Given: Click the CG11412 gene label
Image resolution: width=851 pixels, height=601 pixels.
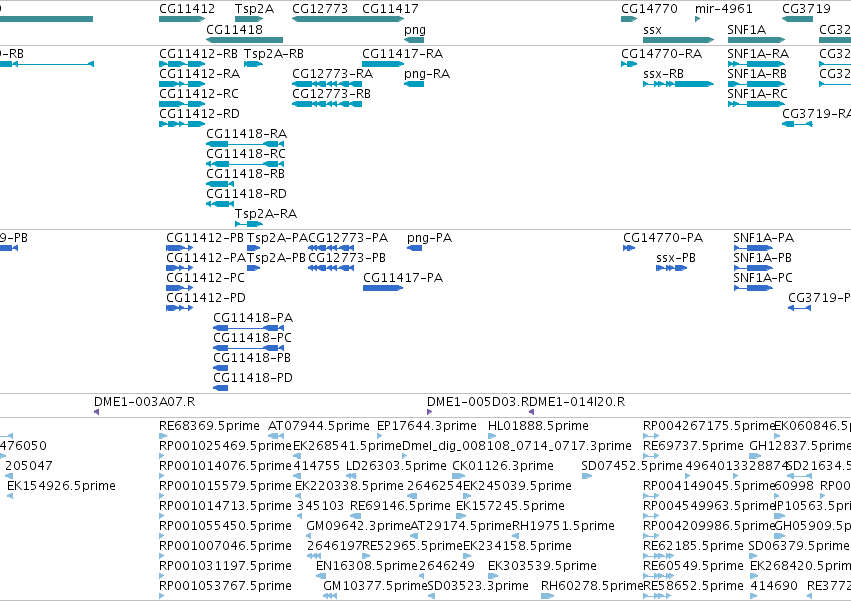Looking at the screenshot, I should tap(187, 9).
